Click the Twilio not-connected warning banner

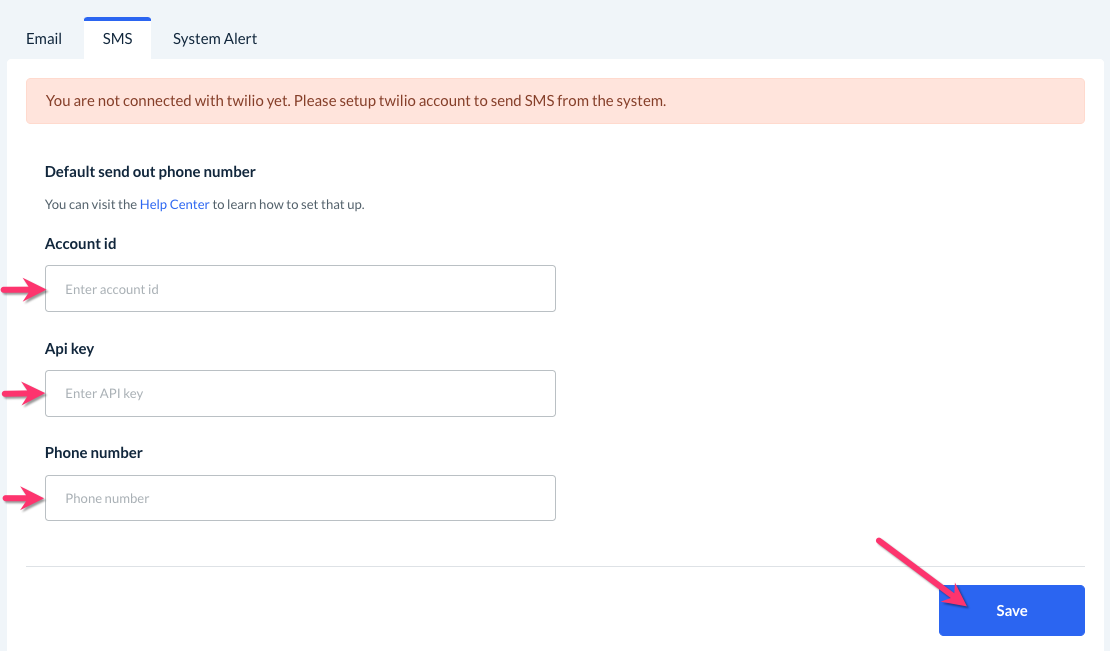(555, 101)
